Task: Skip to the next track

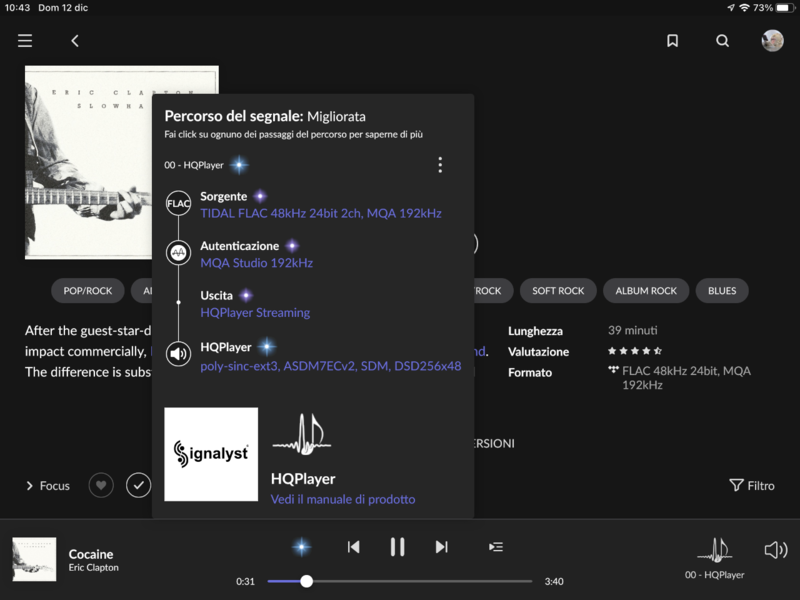Action: pos(441,547)
